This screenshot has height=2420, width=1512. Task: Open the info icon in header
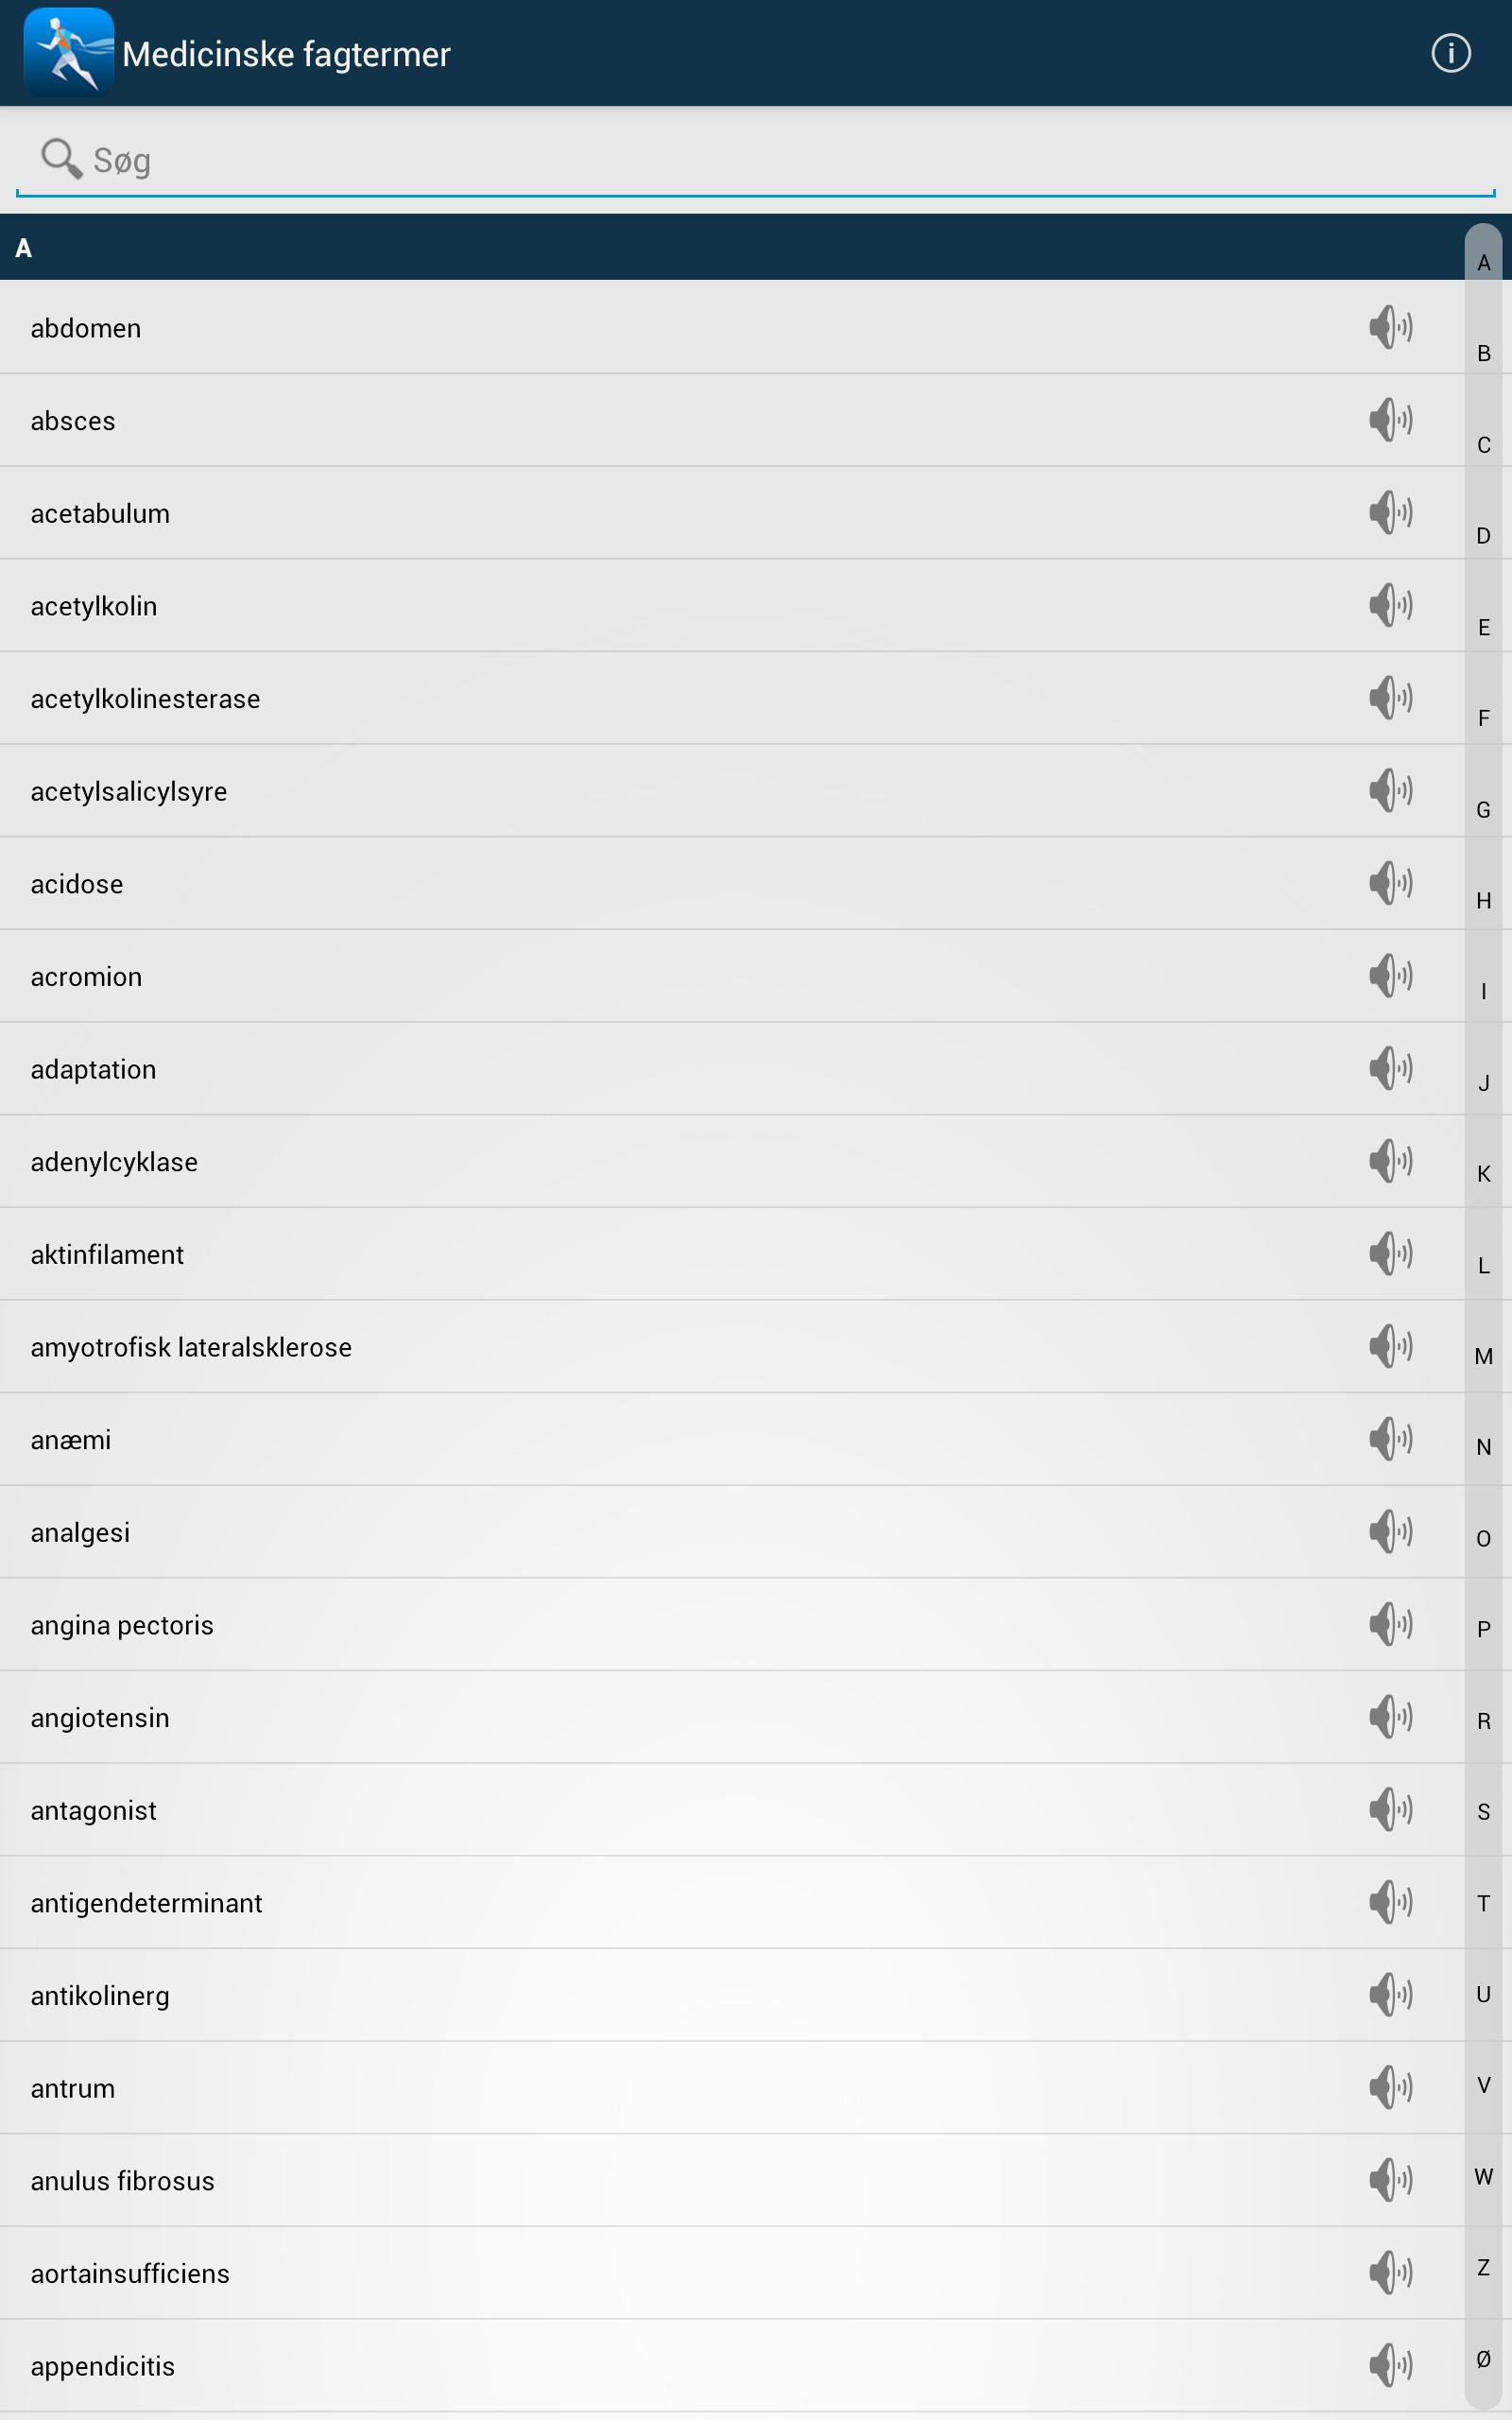pyautogui.click(x=1450, y=53)
